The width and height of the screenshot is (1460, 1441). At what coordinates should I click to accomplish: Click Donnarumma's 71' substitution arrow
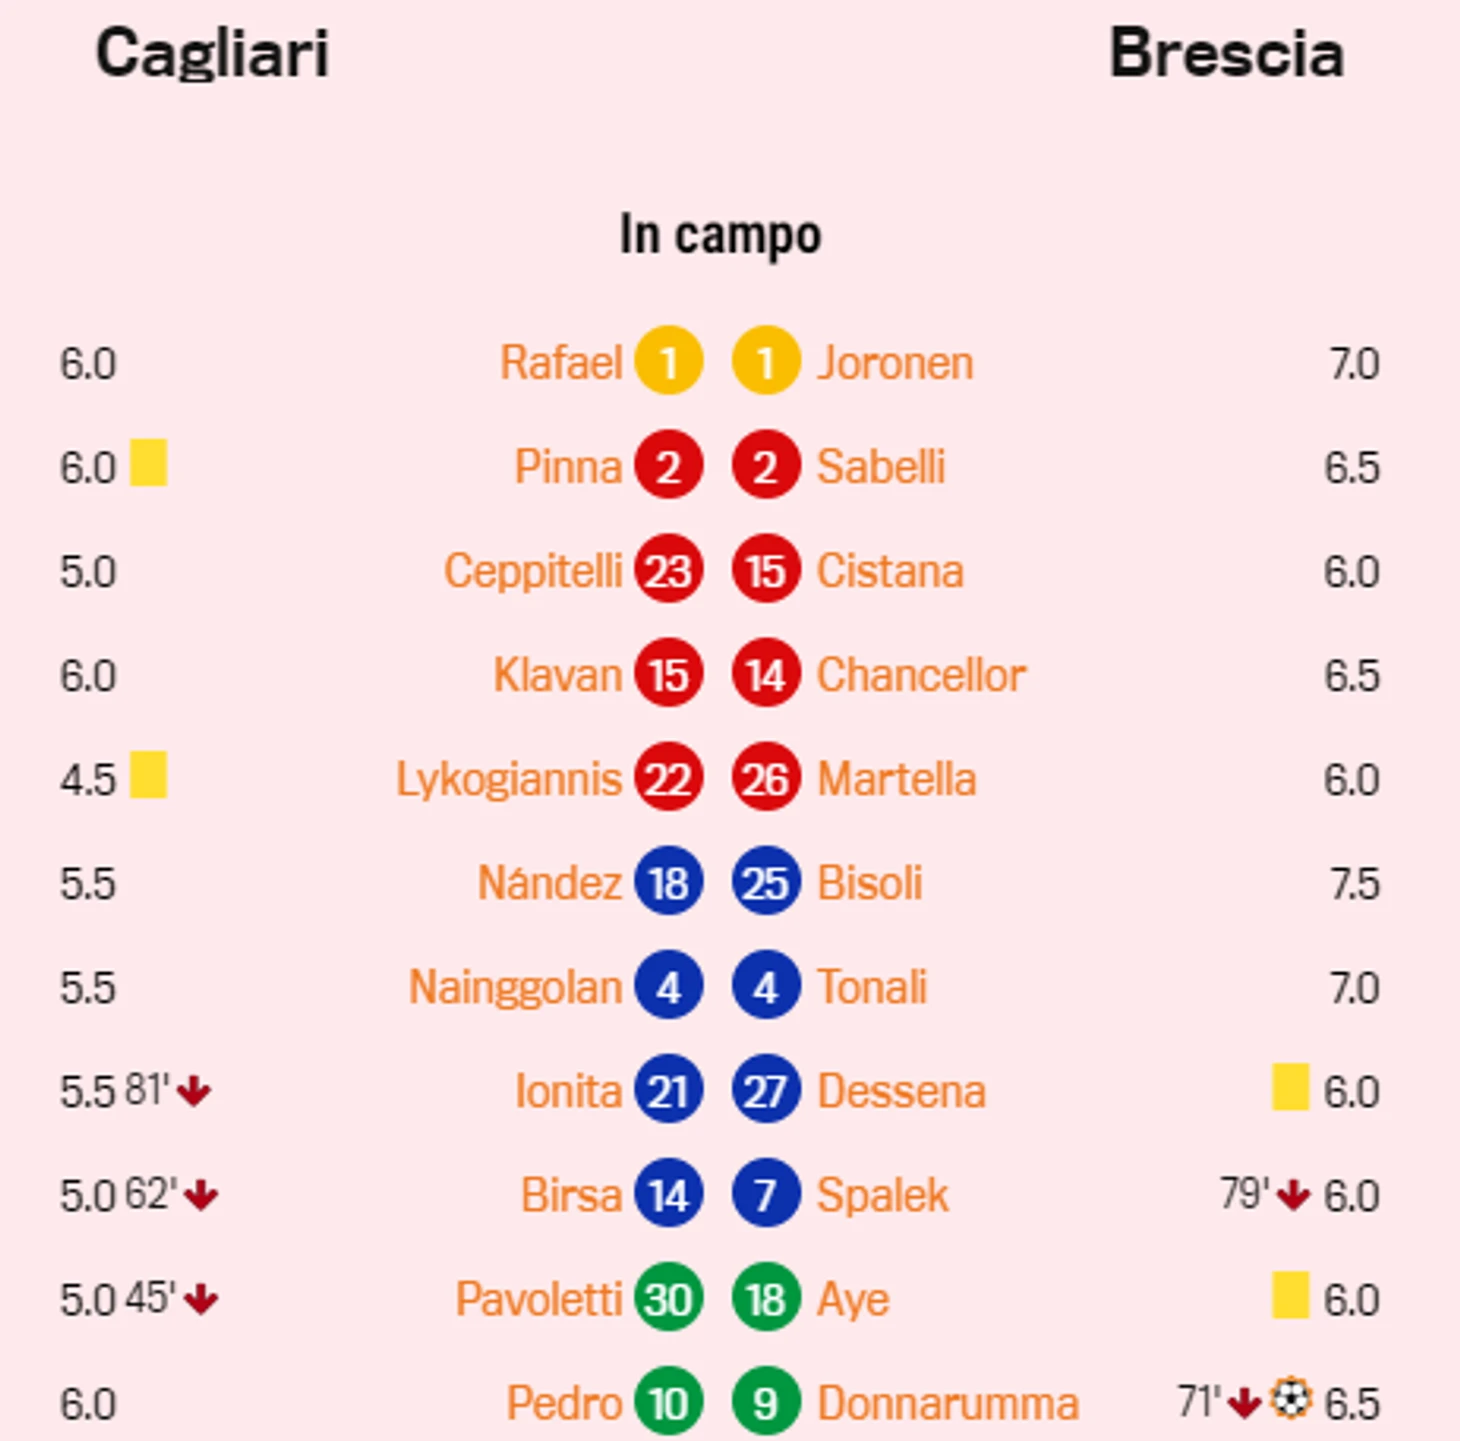[x=1244, y=1403]
